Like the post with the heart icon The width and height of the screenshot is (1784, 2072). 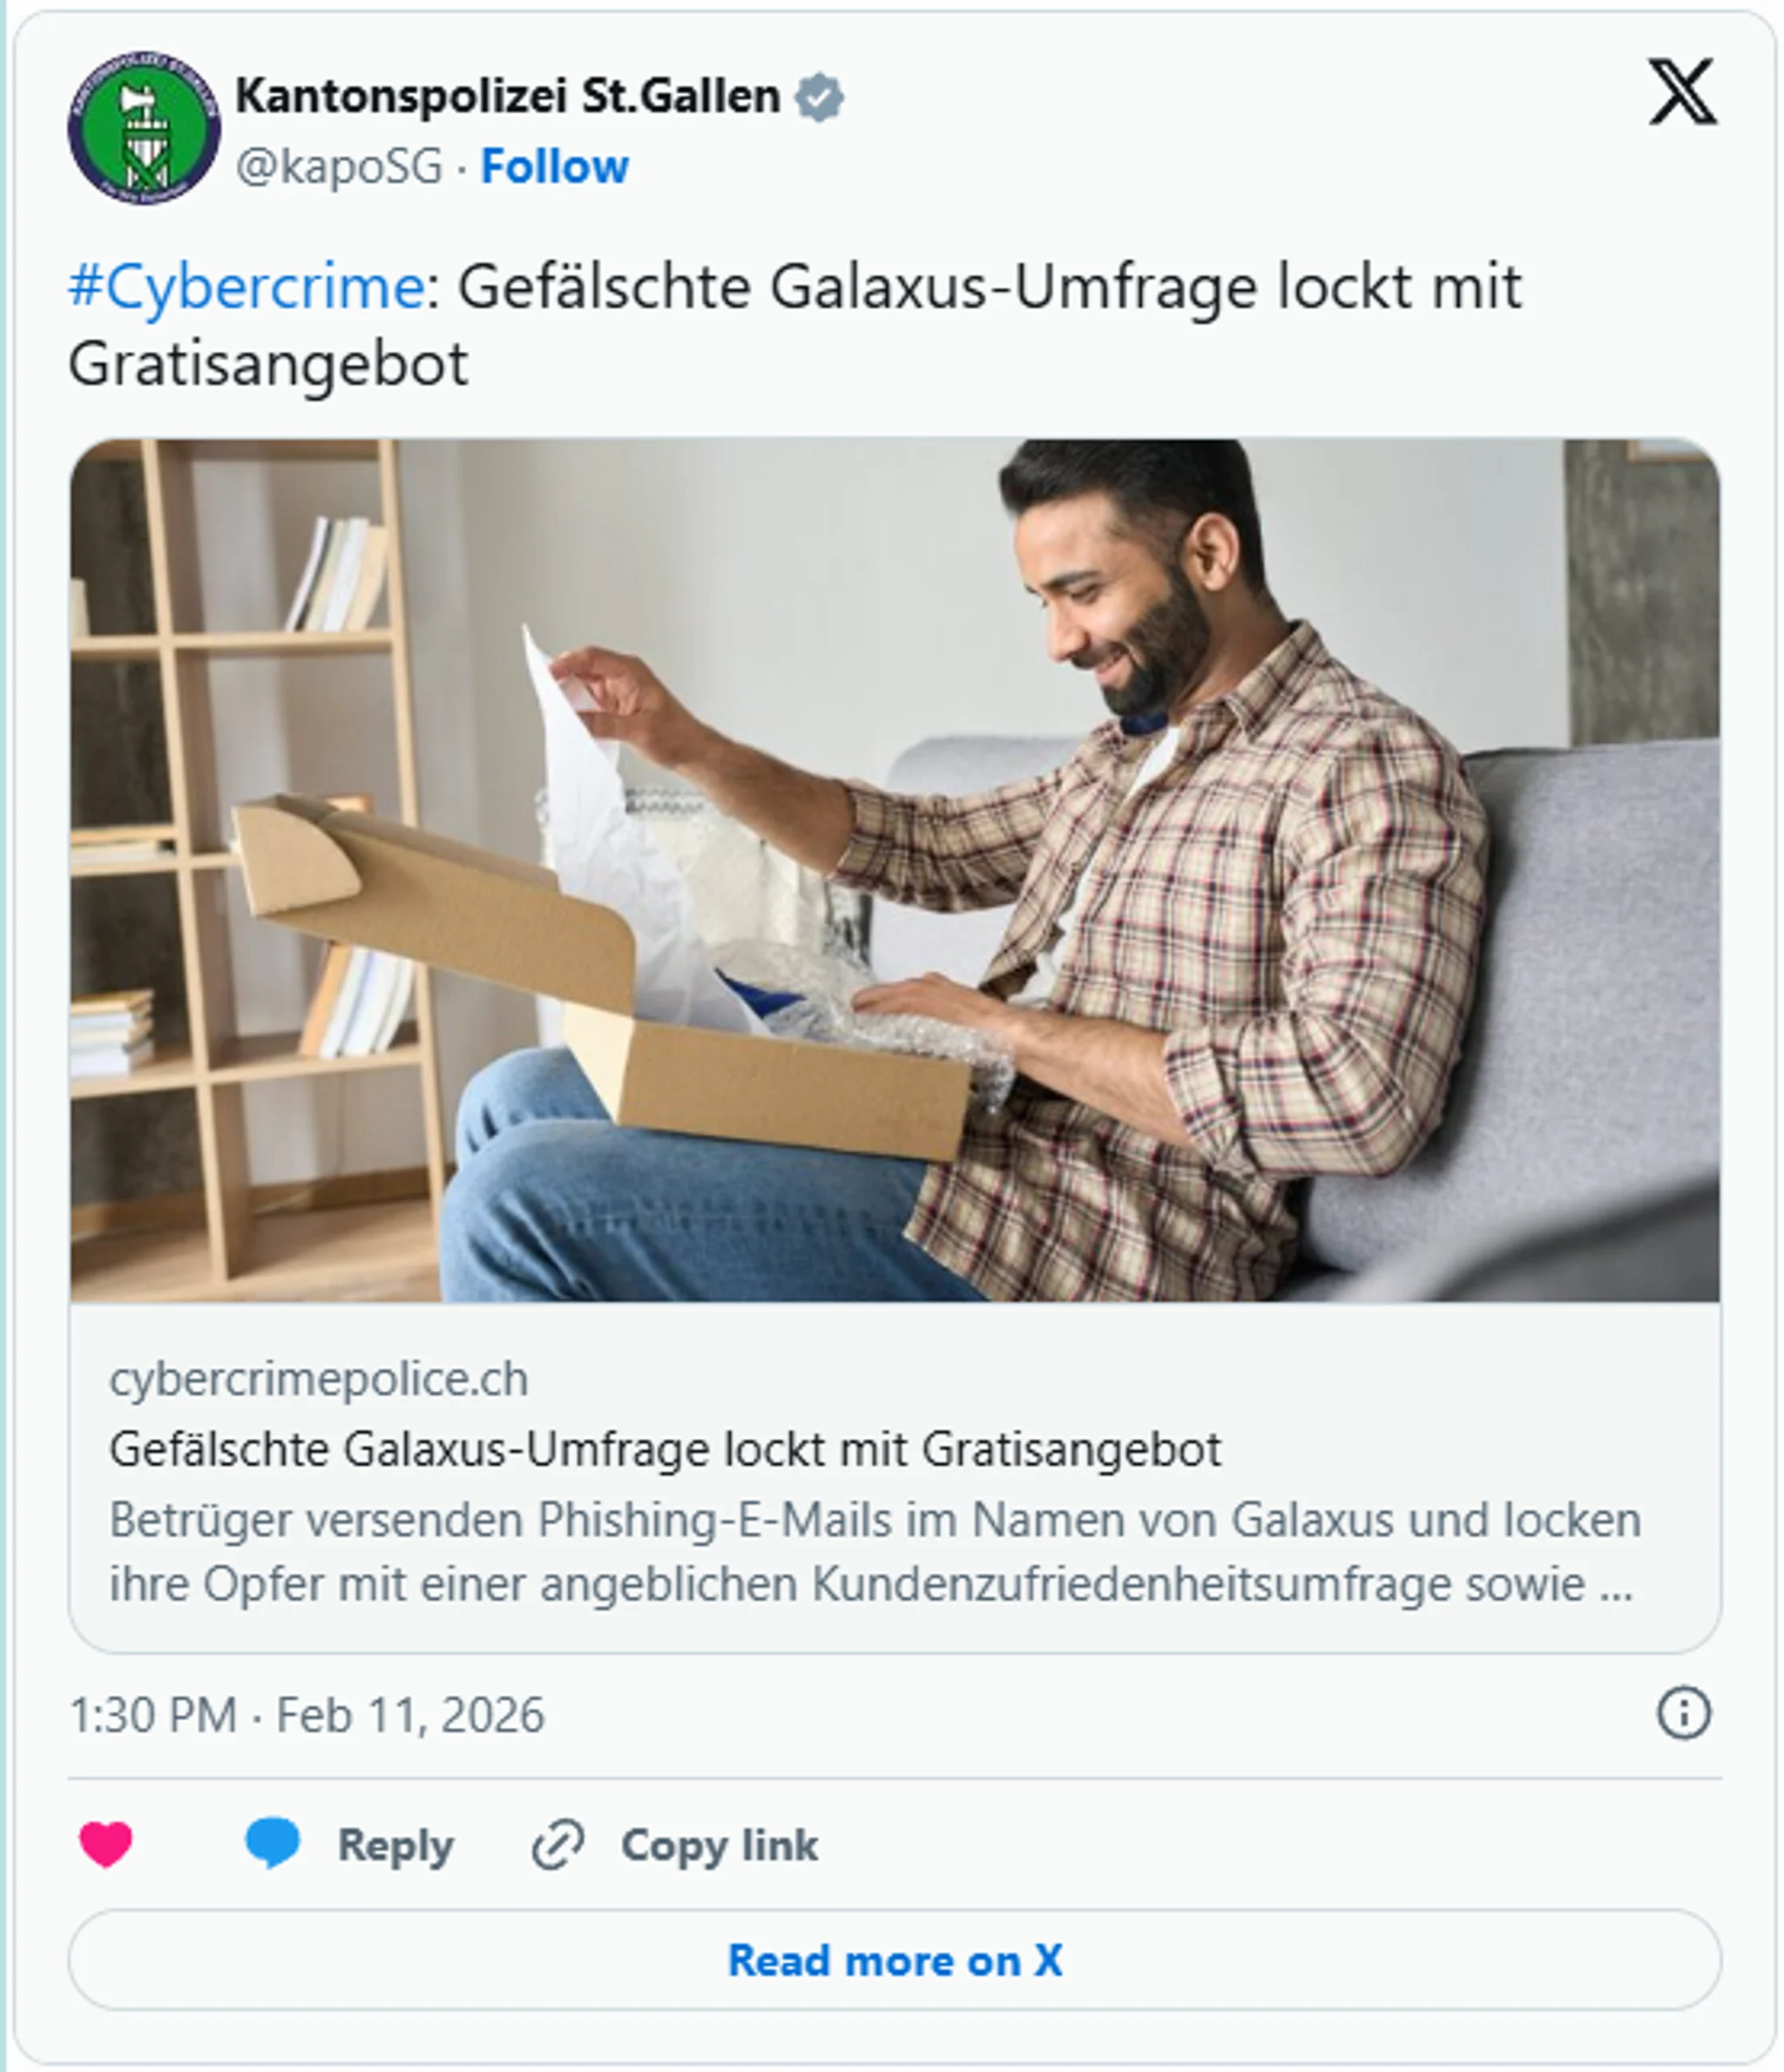106,1845
